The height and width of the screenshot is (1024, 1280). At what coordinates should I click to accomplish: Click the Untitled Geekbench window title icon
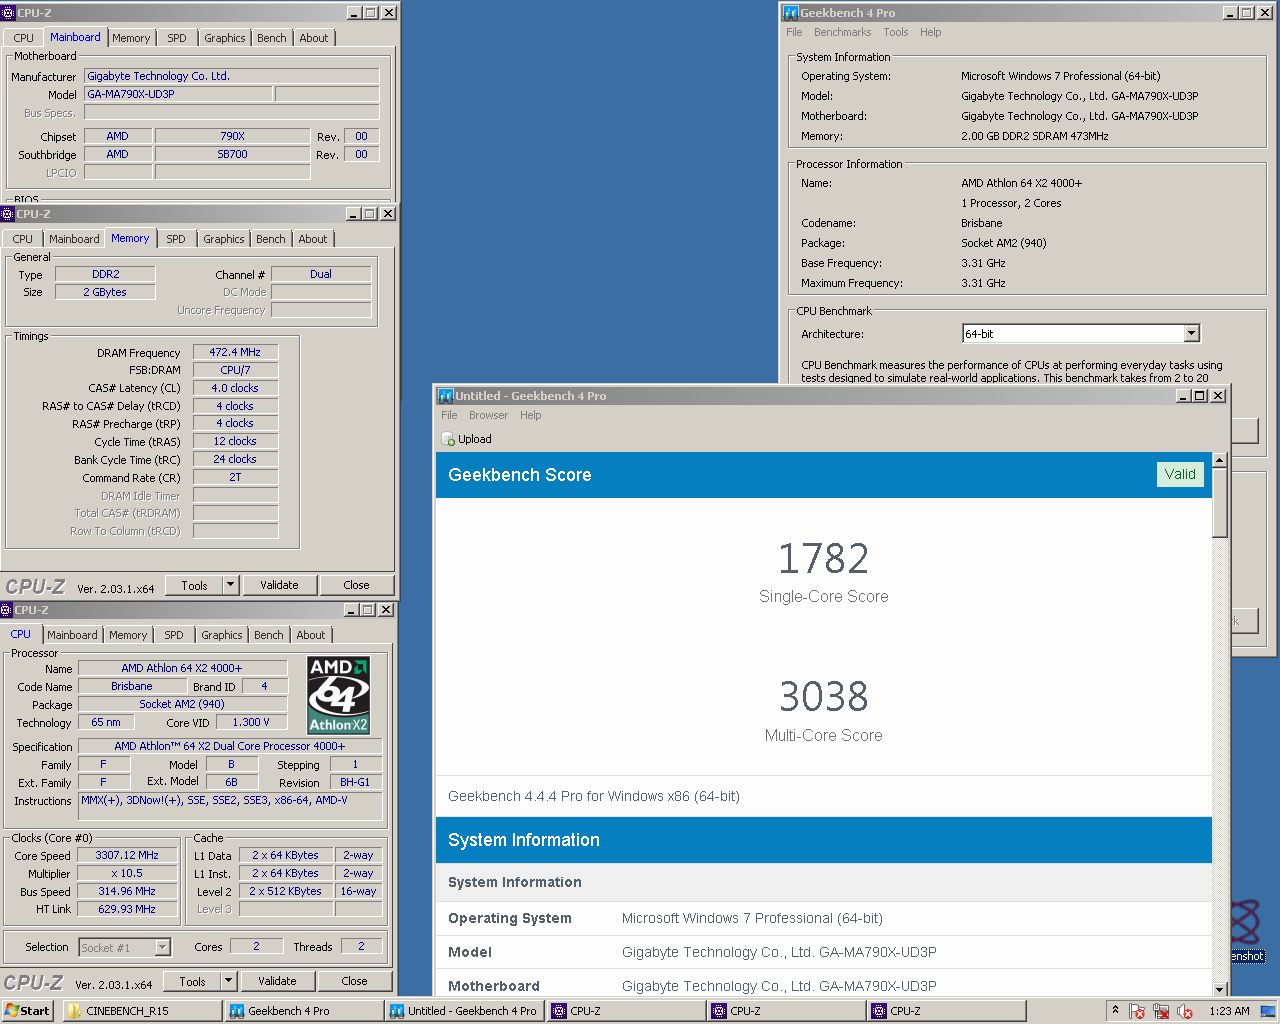[x=446, y=396]
